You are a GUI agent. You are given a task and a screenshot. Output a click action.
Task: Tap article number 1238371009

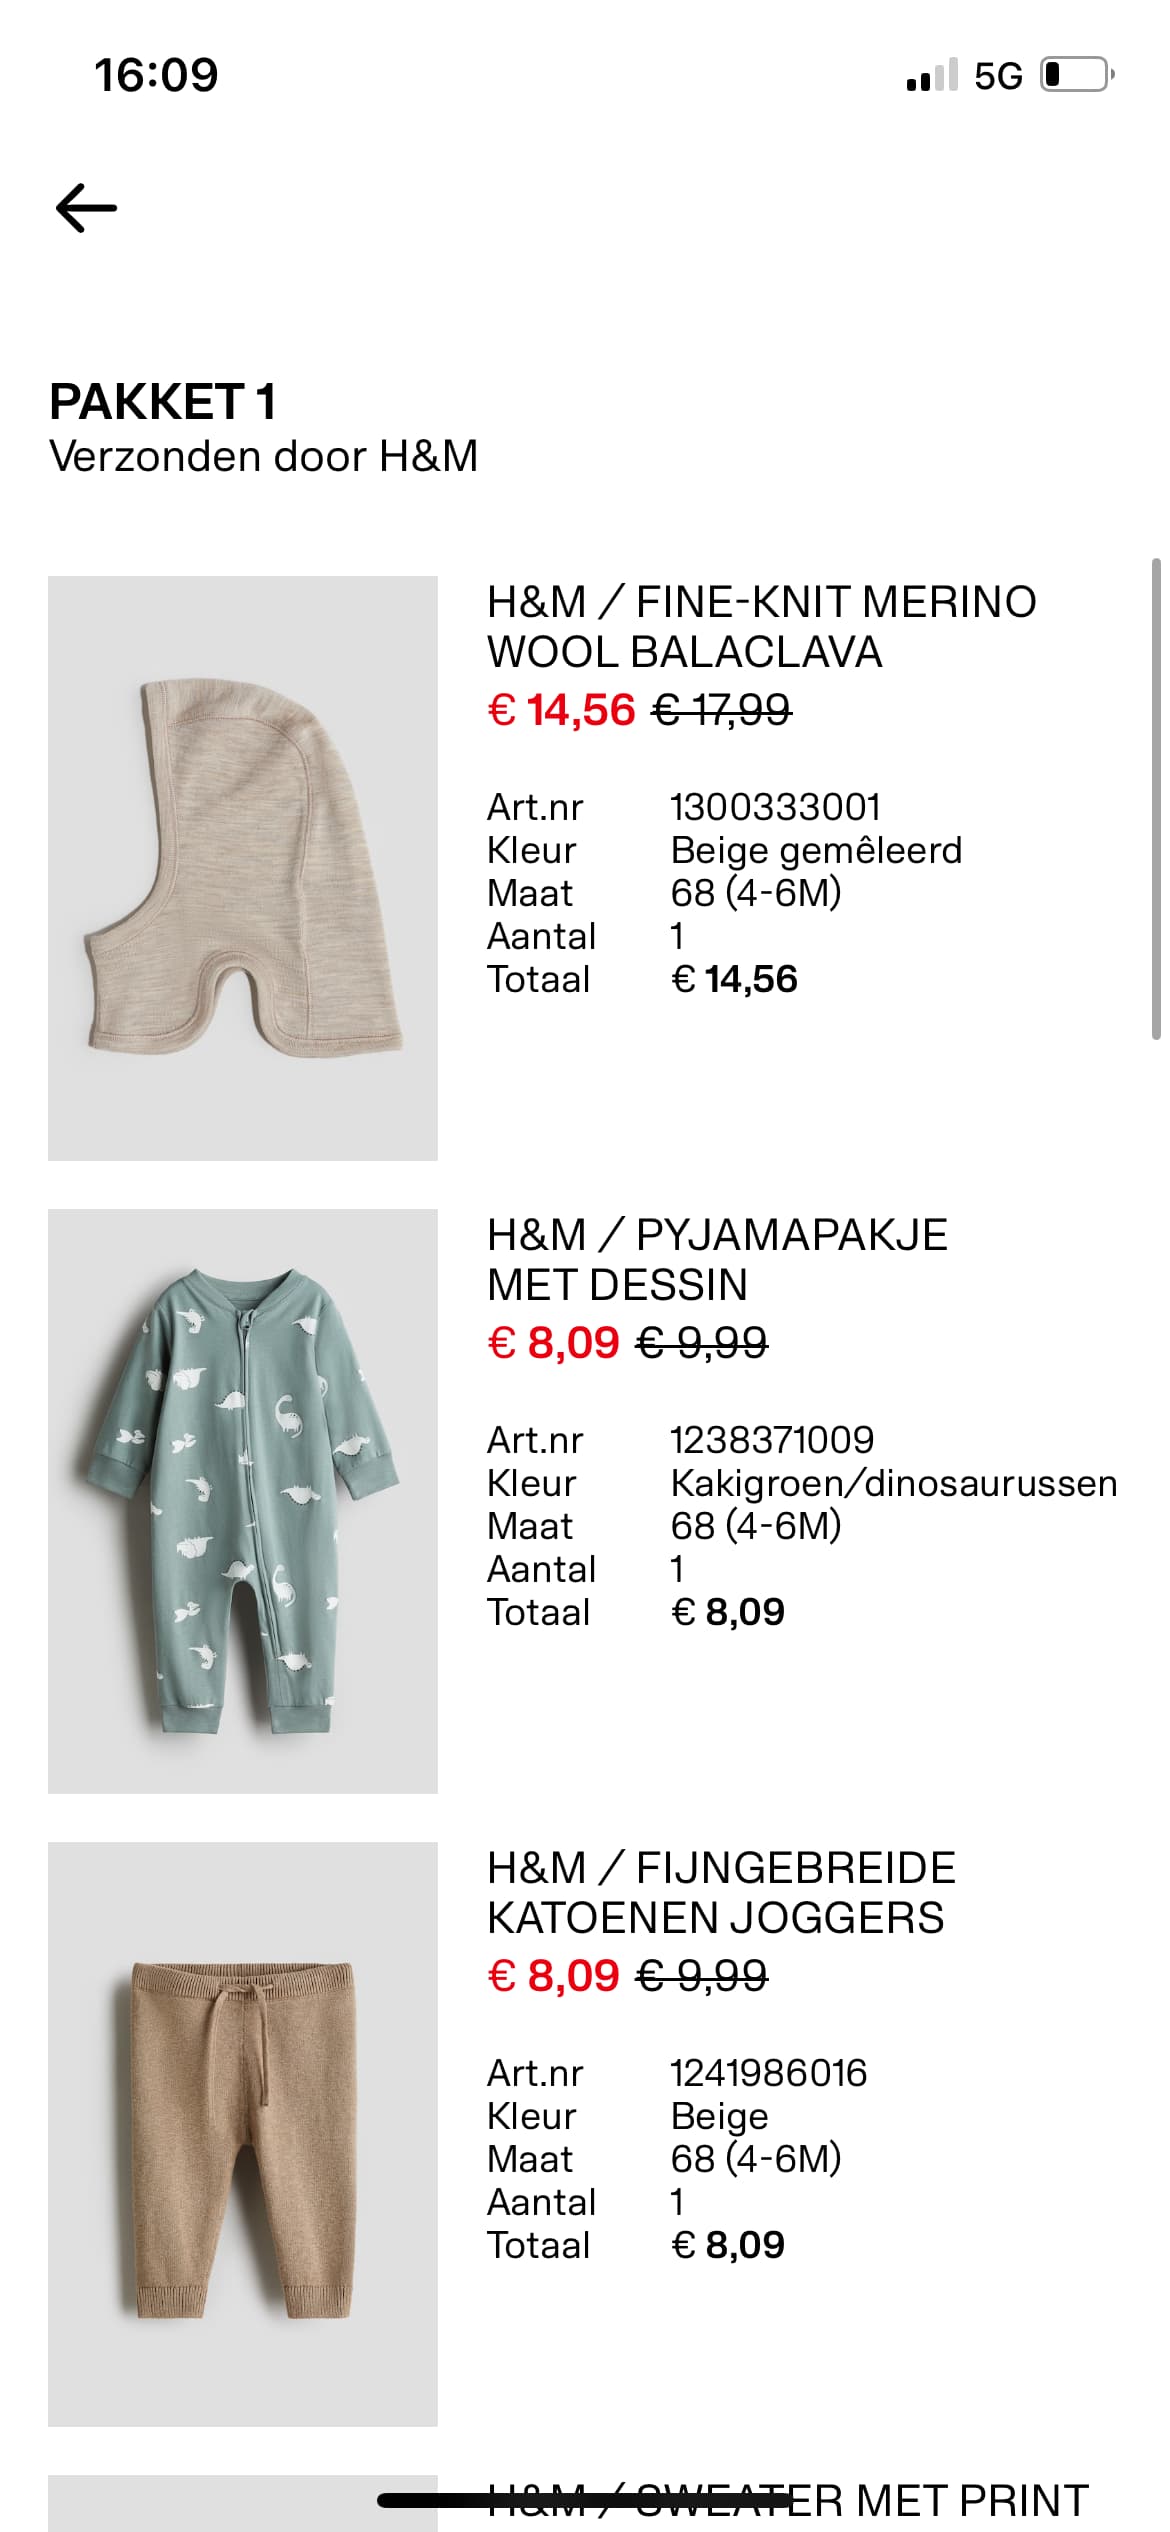[772, 1440]
